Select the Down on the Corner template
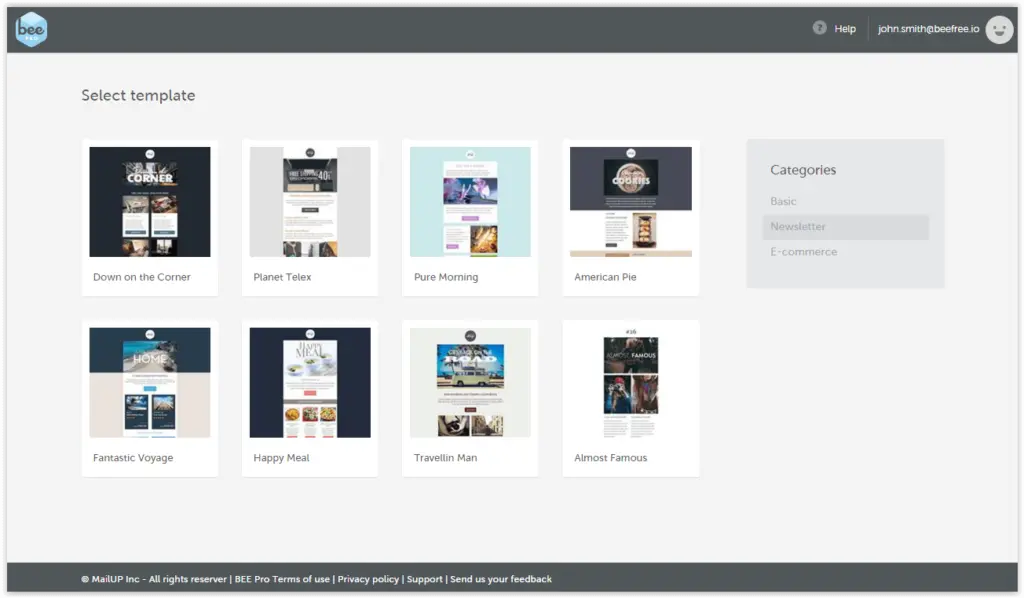1024x598 pixels. 149,201
